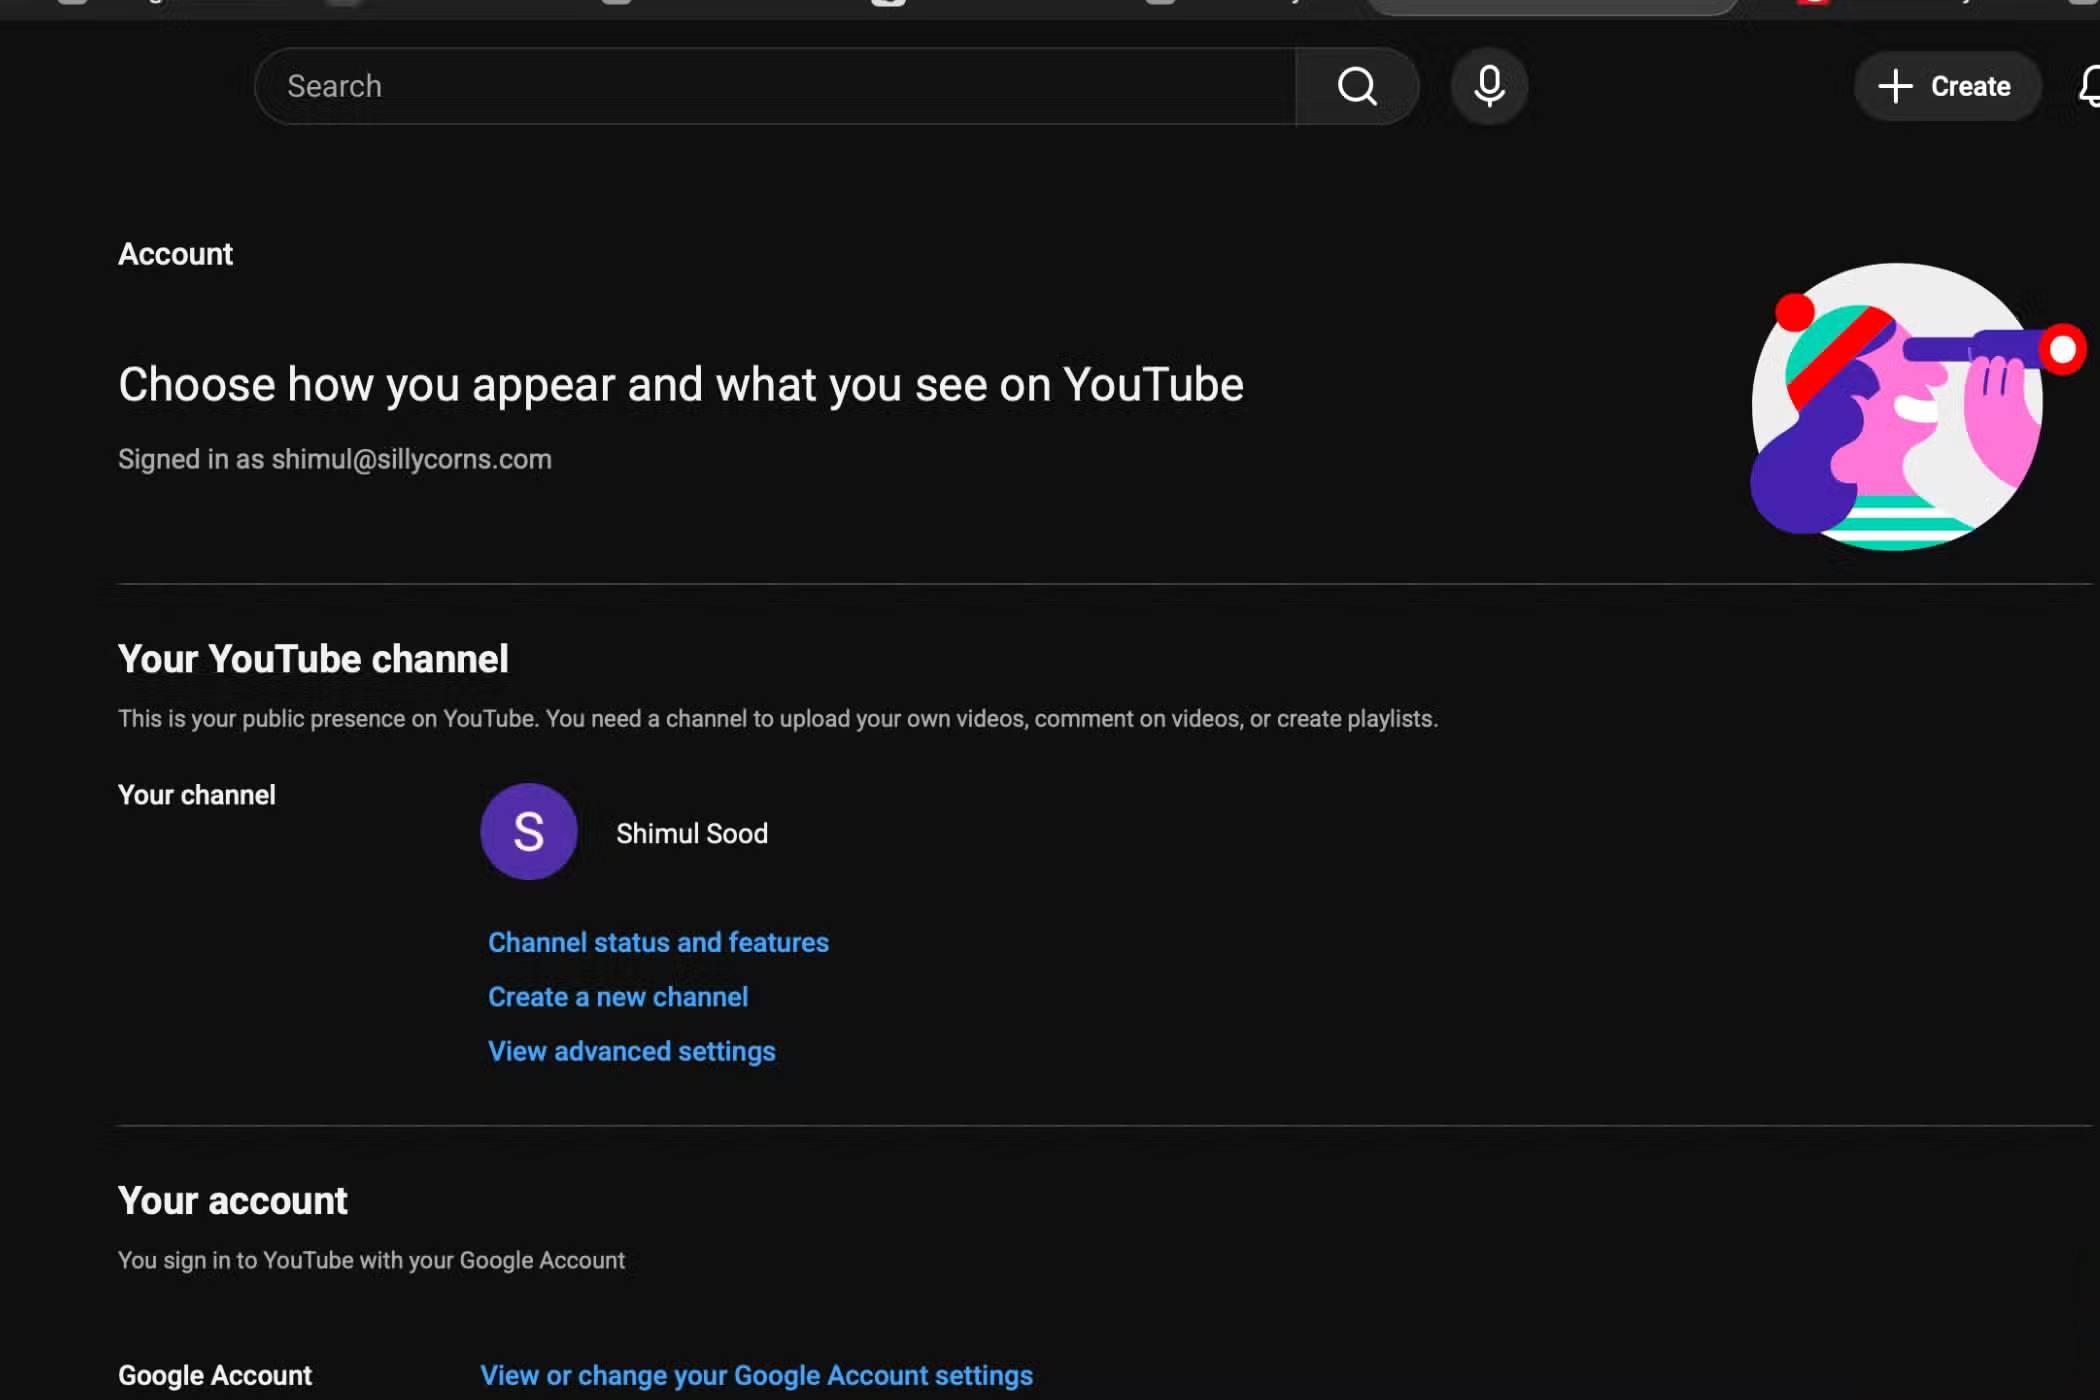Start voice search using the microphone icon
This screenshot has height=1400, width=2100.
pos(1487,86)
